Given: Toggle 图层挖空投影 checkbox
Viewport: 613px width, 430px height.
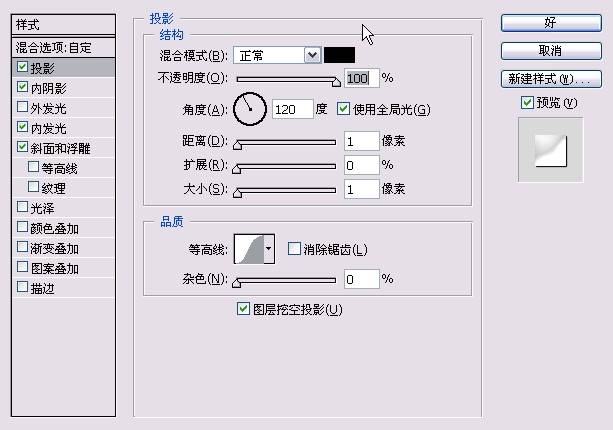Looking at the screenshot, I should 243,309.
